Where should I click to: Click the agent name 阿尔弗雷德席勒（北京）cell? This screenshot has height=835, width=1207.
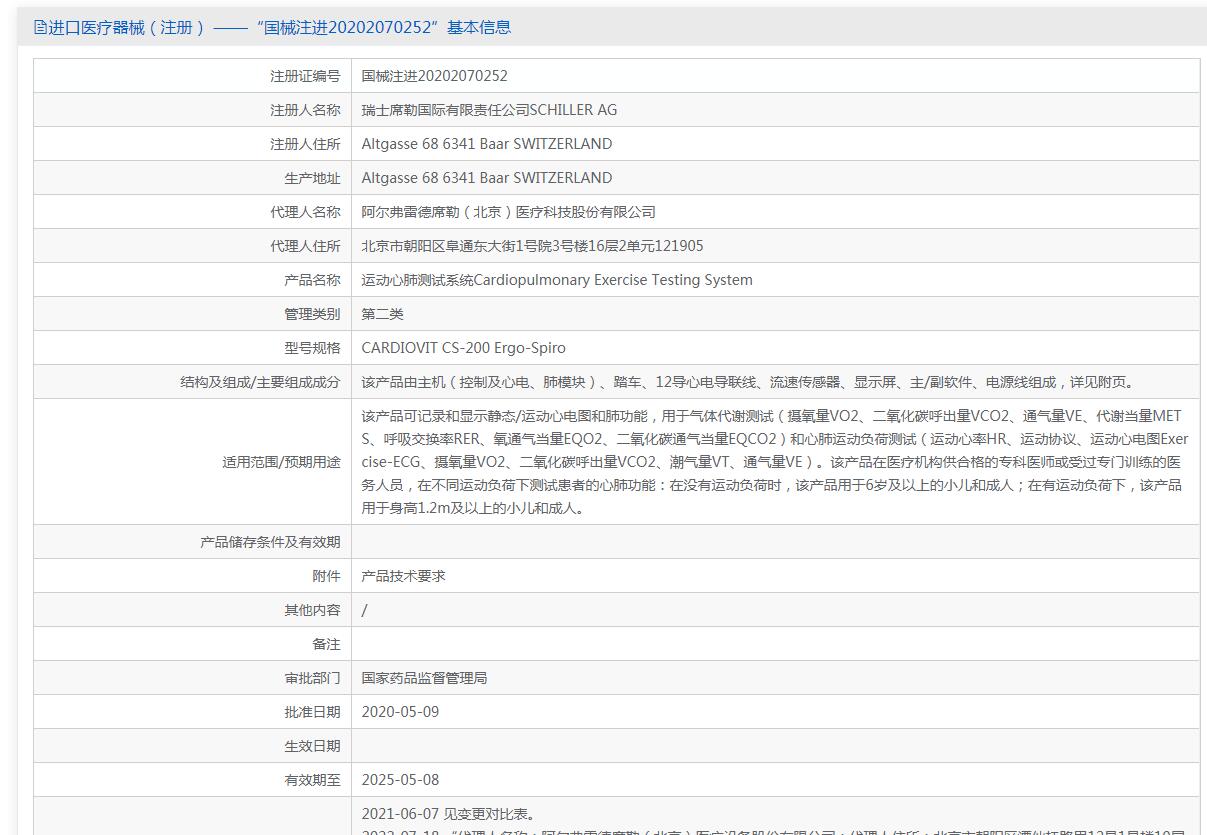[508, 212]
